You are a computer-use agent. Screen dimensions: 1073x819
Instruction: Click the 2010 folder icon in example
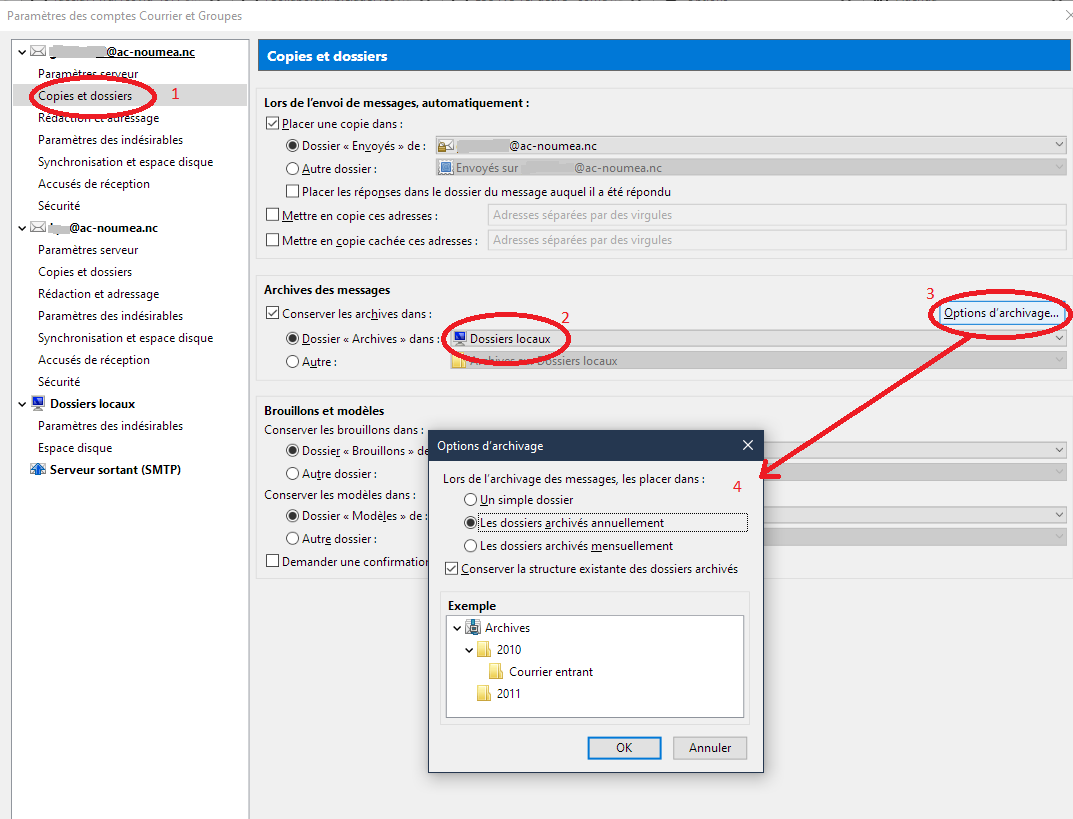[484, 650]
